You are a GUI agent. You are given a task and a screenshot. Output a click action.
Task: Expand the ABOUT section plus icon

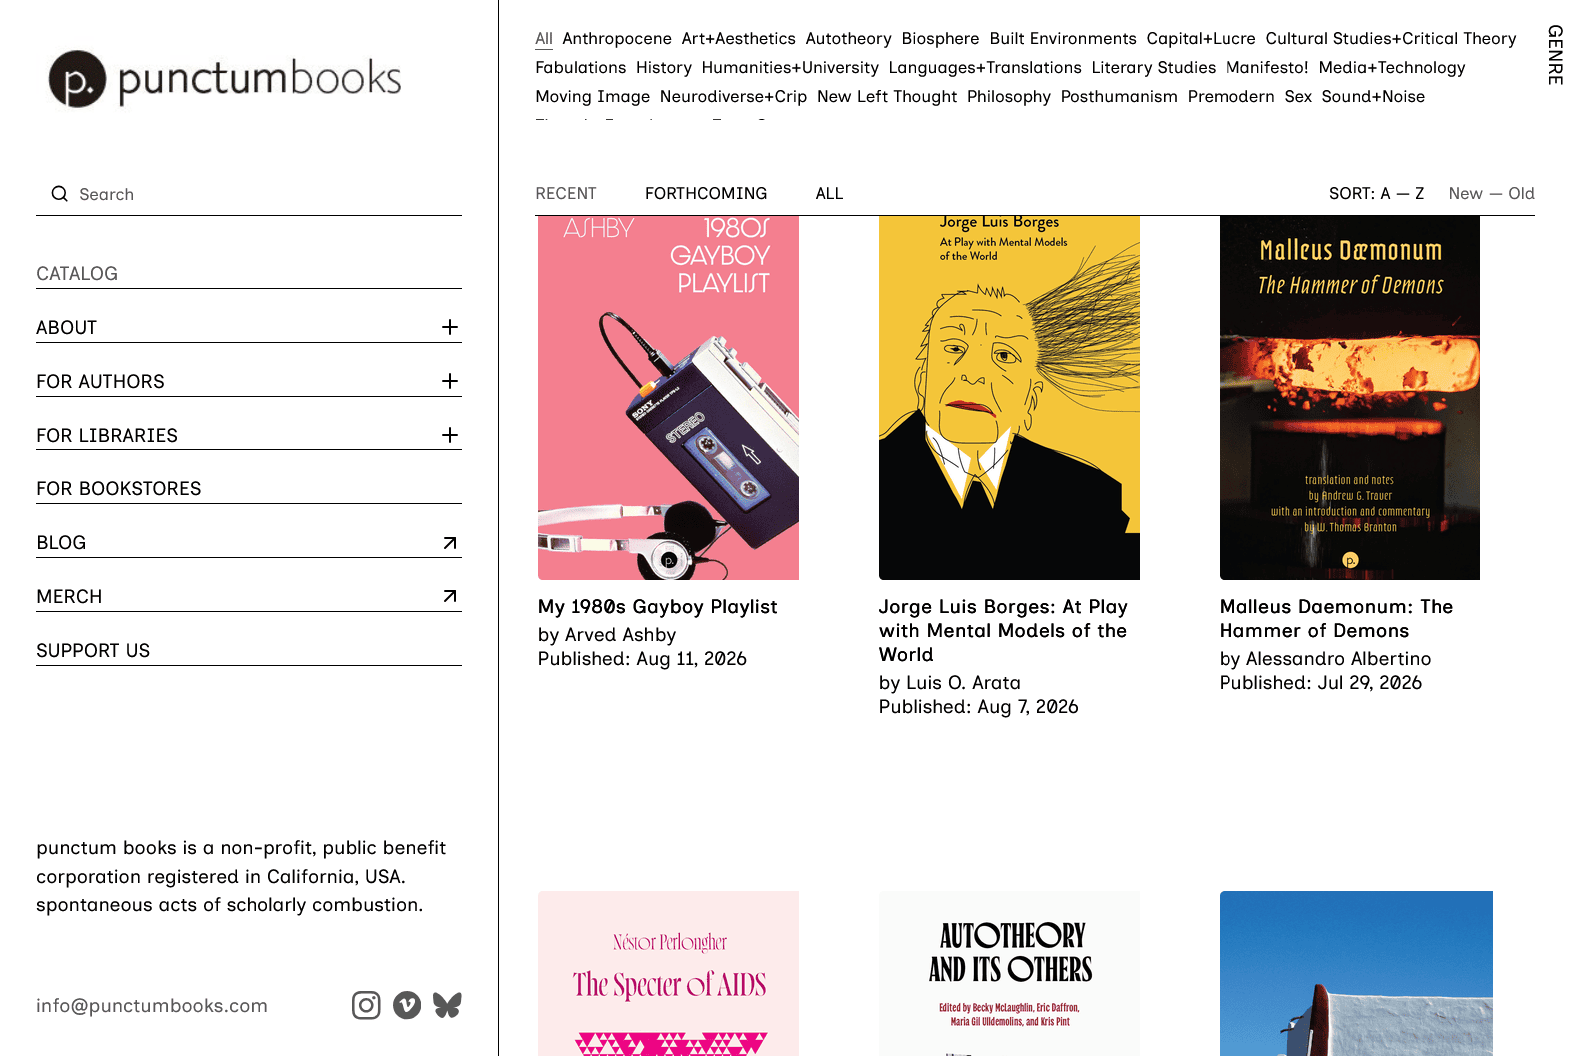point(450,327)
